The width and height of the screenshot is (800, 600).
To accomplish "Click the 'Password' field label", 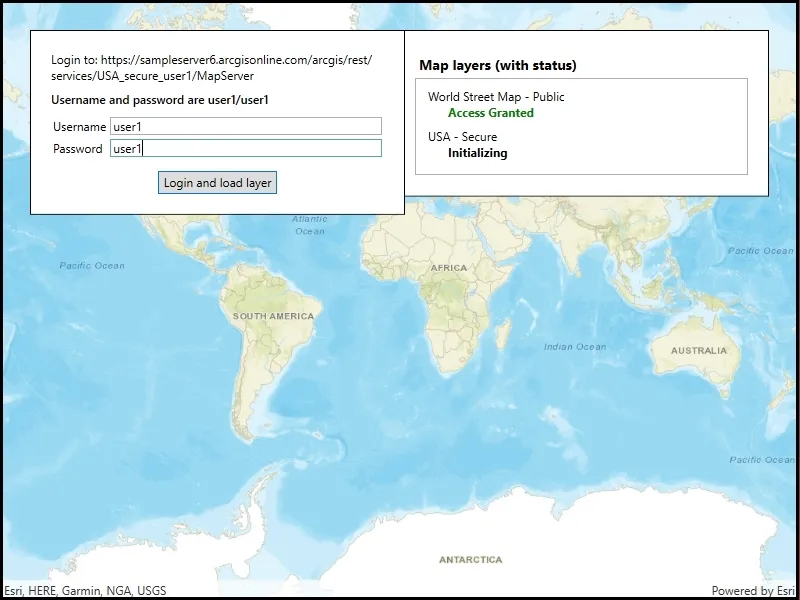I will [78, 148].
